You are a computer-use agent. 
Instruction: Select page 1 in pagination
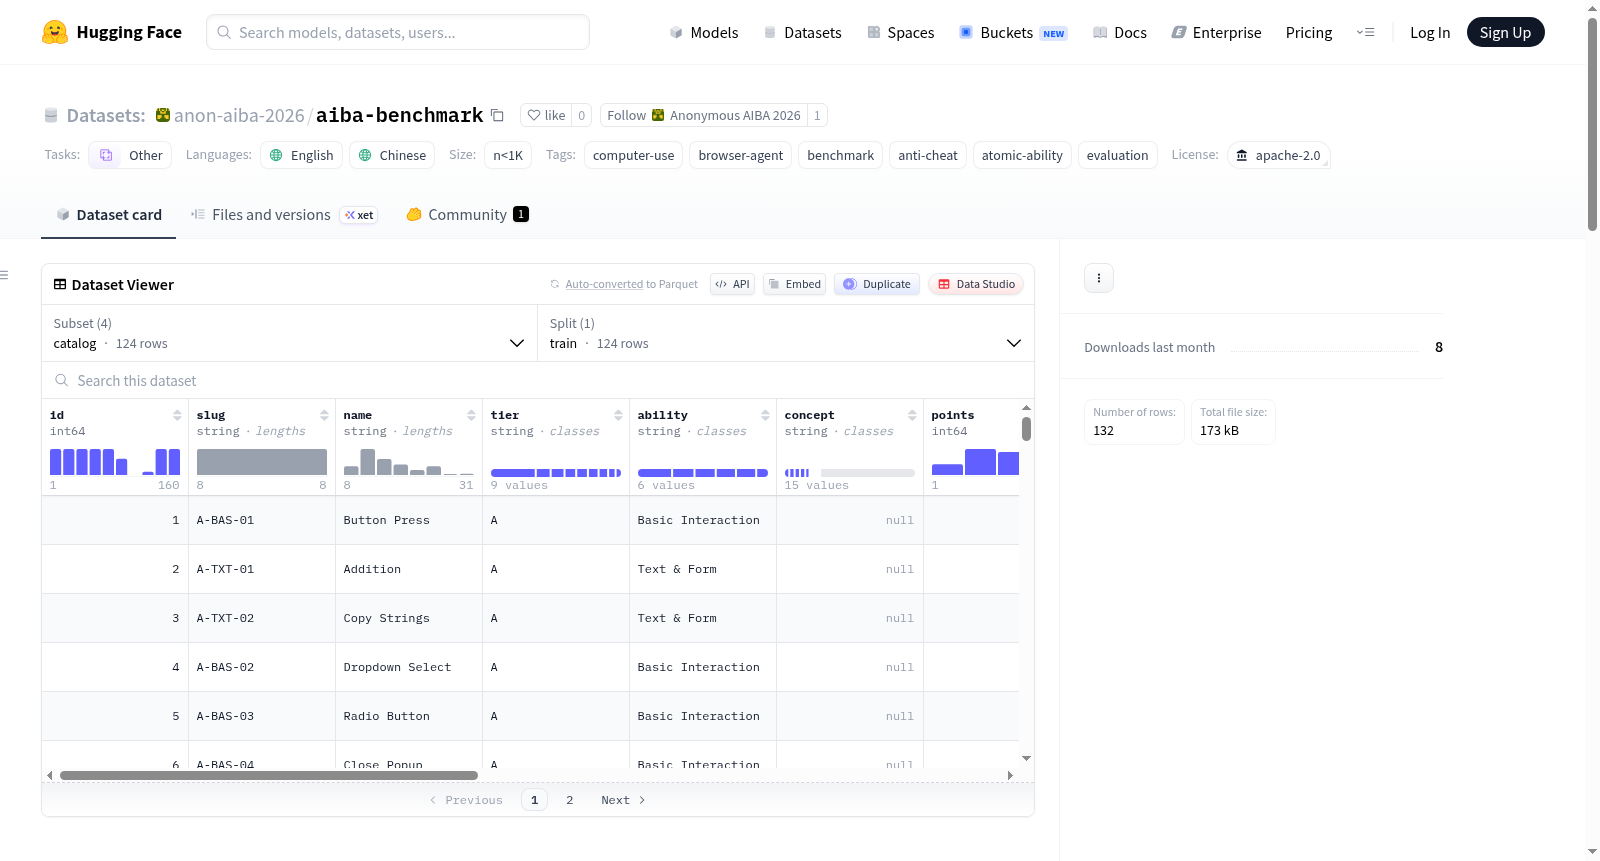[534, 800]
